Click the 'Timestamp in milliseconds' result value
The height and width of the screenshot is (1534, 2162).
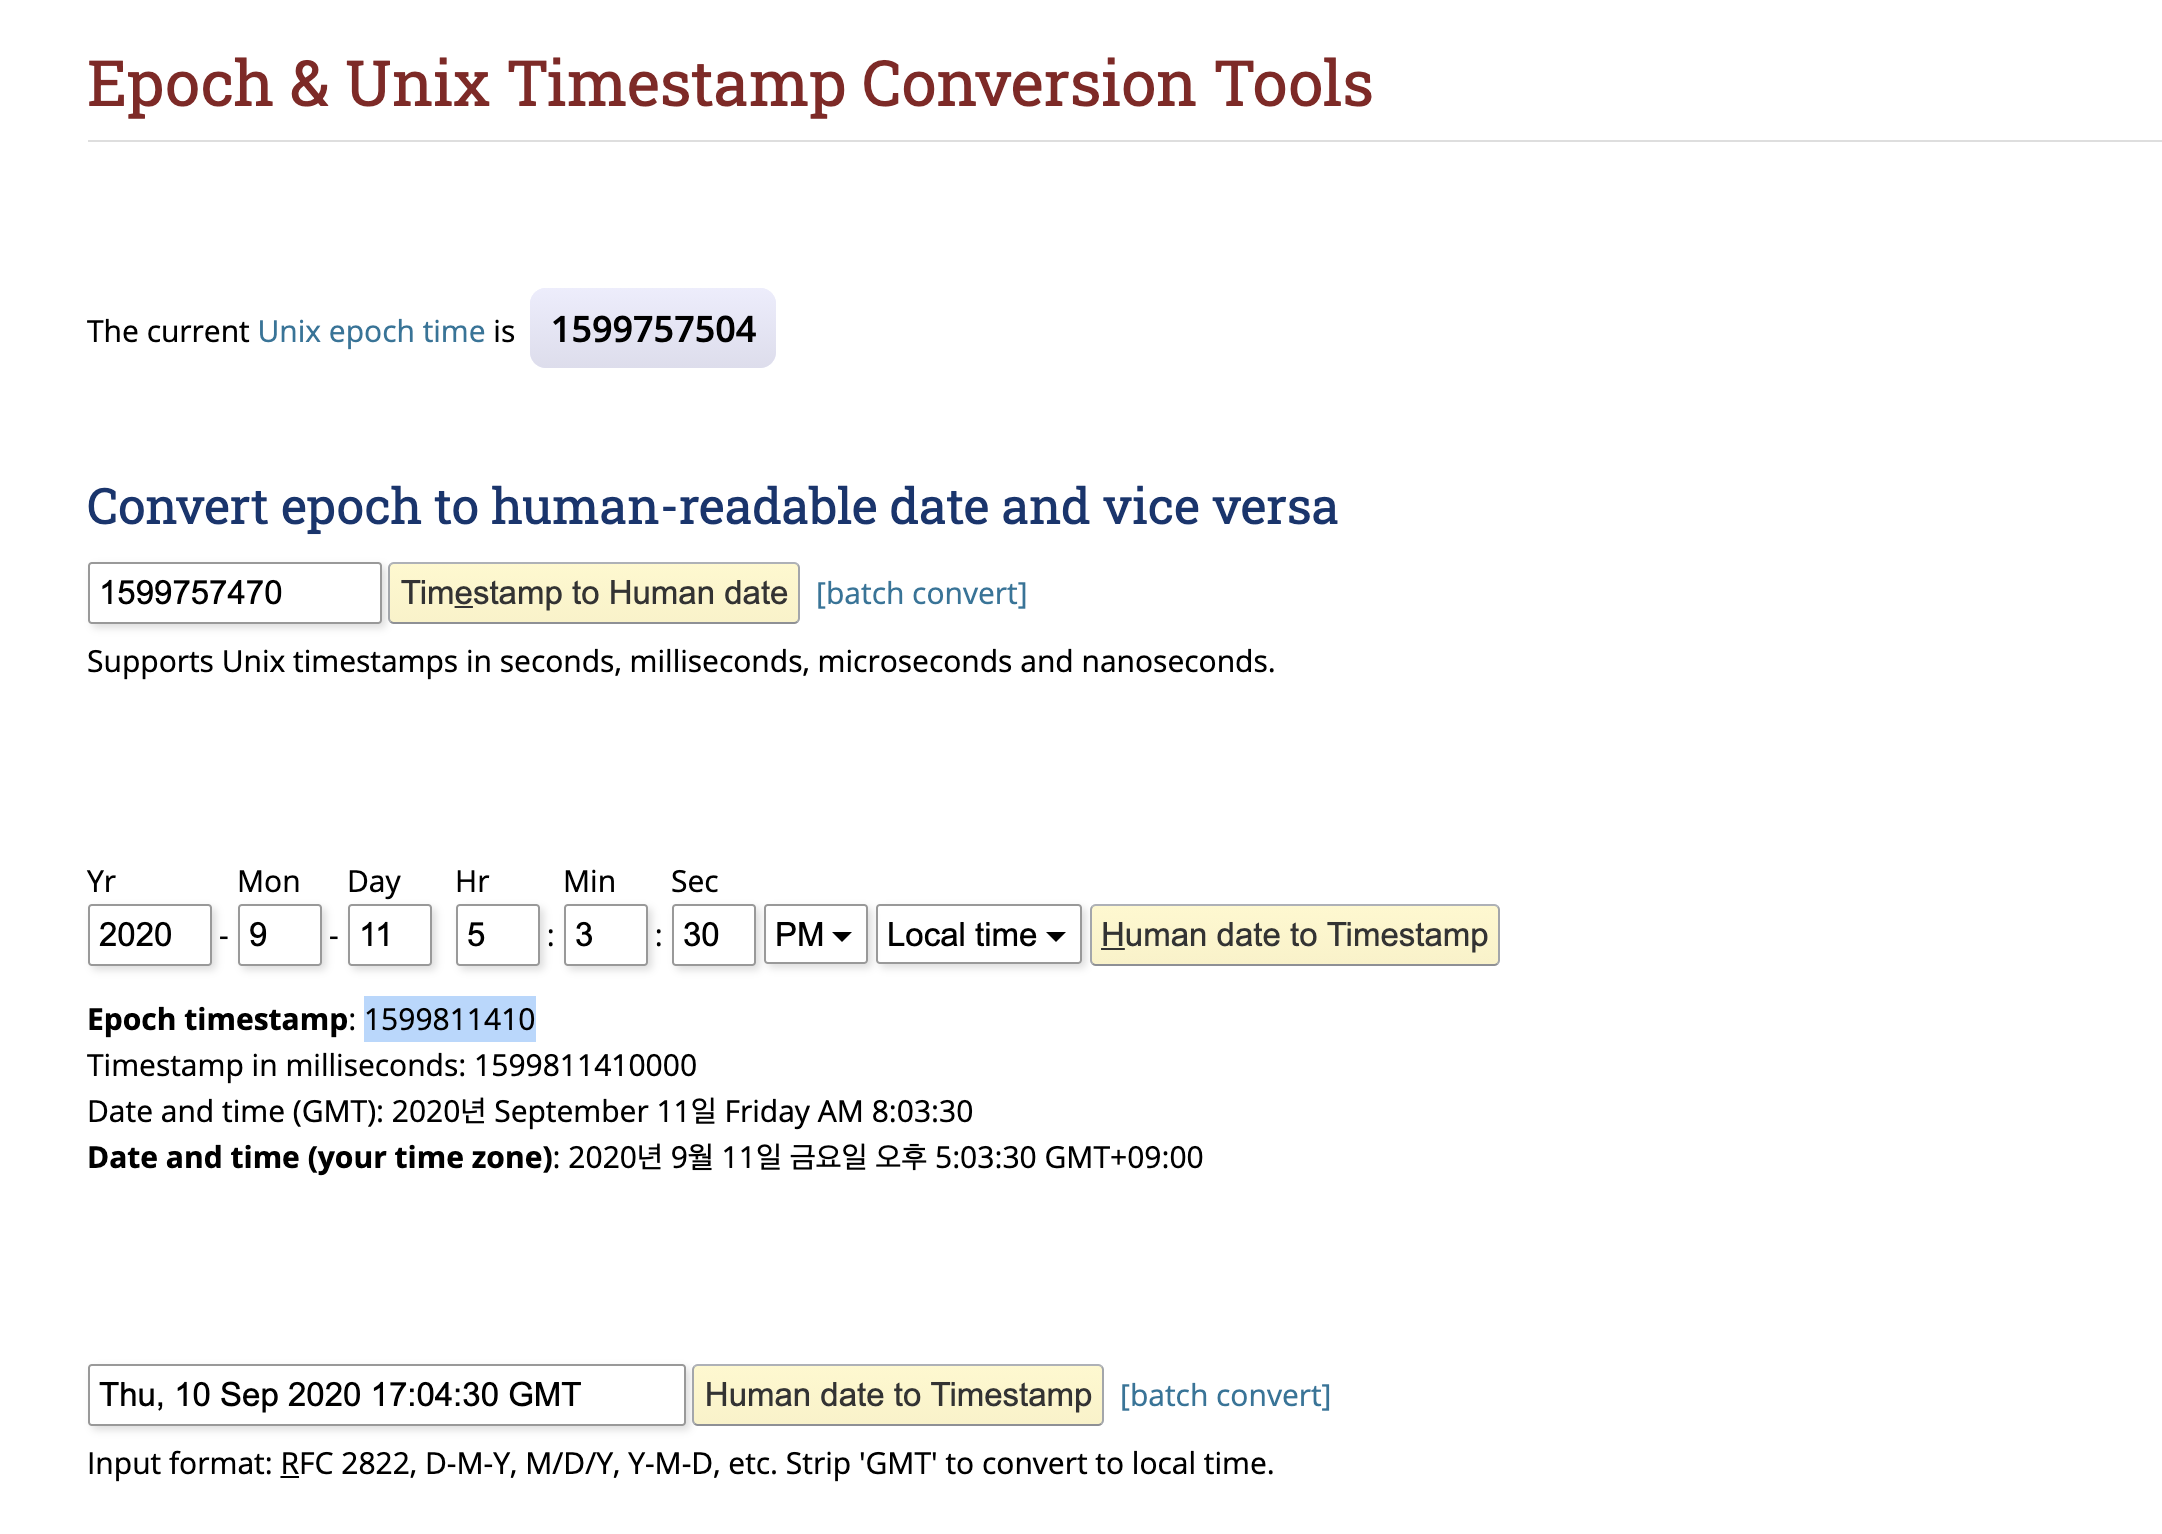585,1065
